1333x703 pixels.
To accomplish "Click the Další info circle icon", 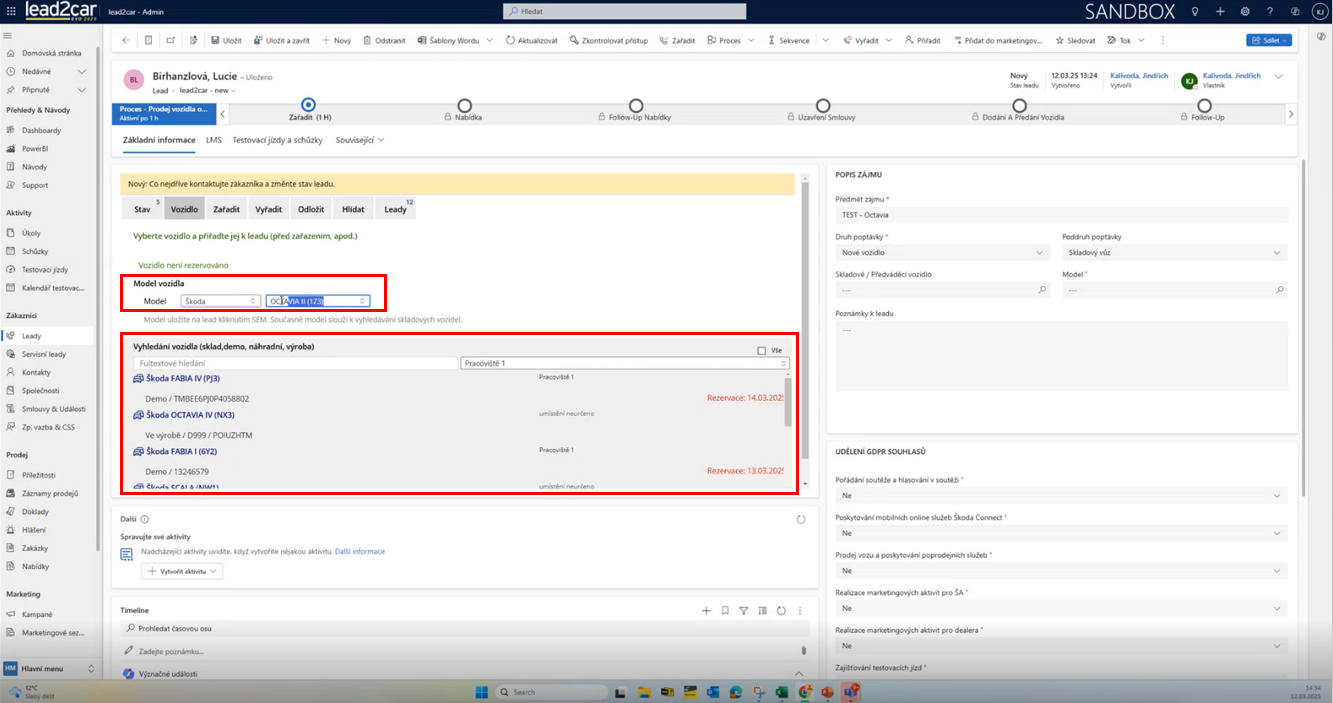I will pos(145,520).
